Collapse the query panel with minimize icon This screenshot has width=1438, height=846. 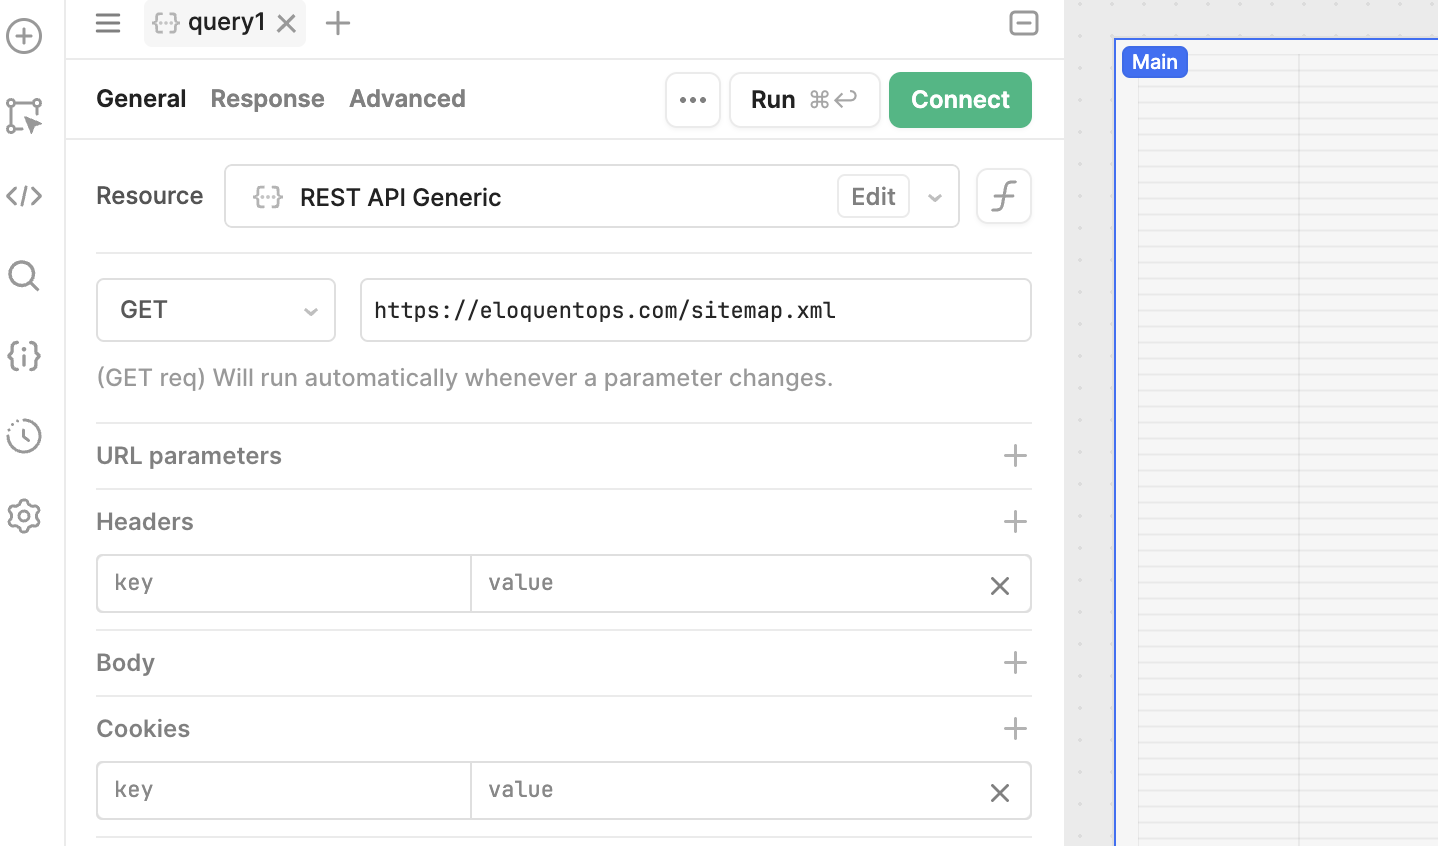[1023, 23]
